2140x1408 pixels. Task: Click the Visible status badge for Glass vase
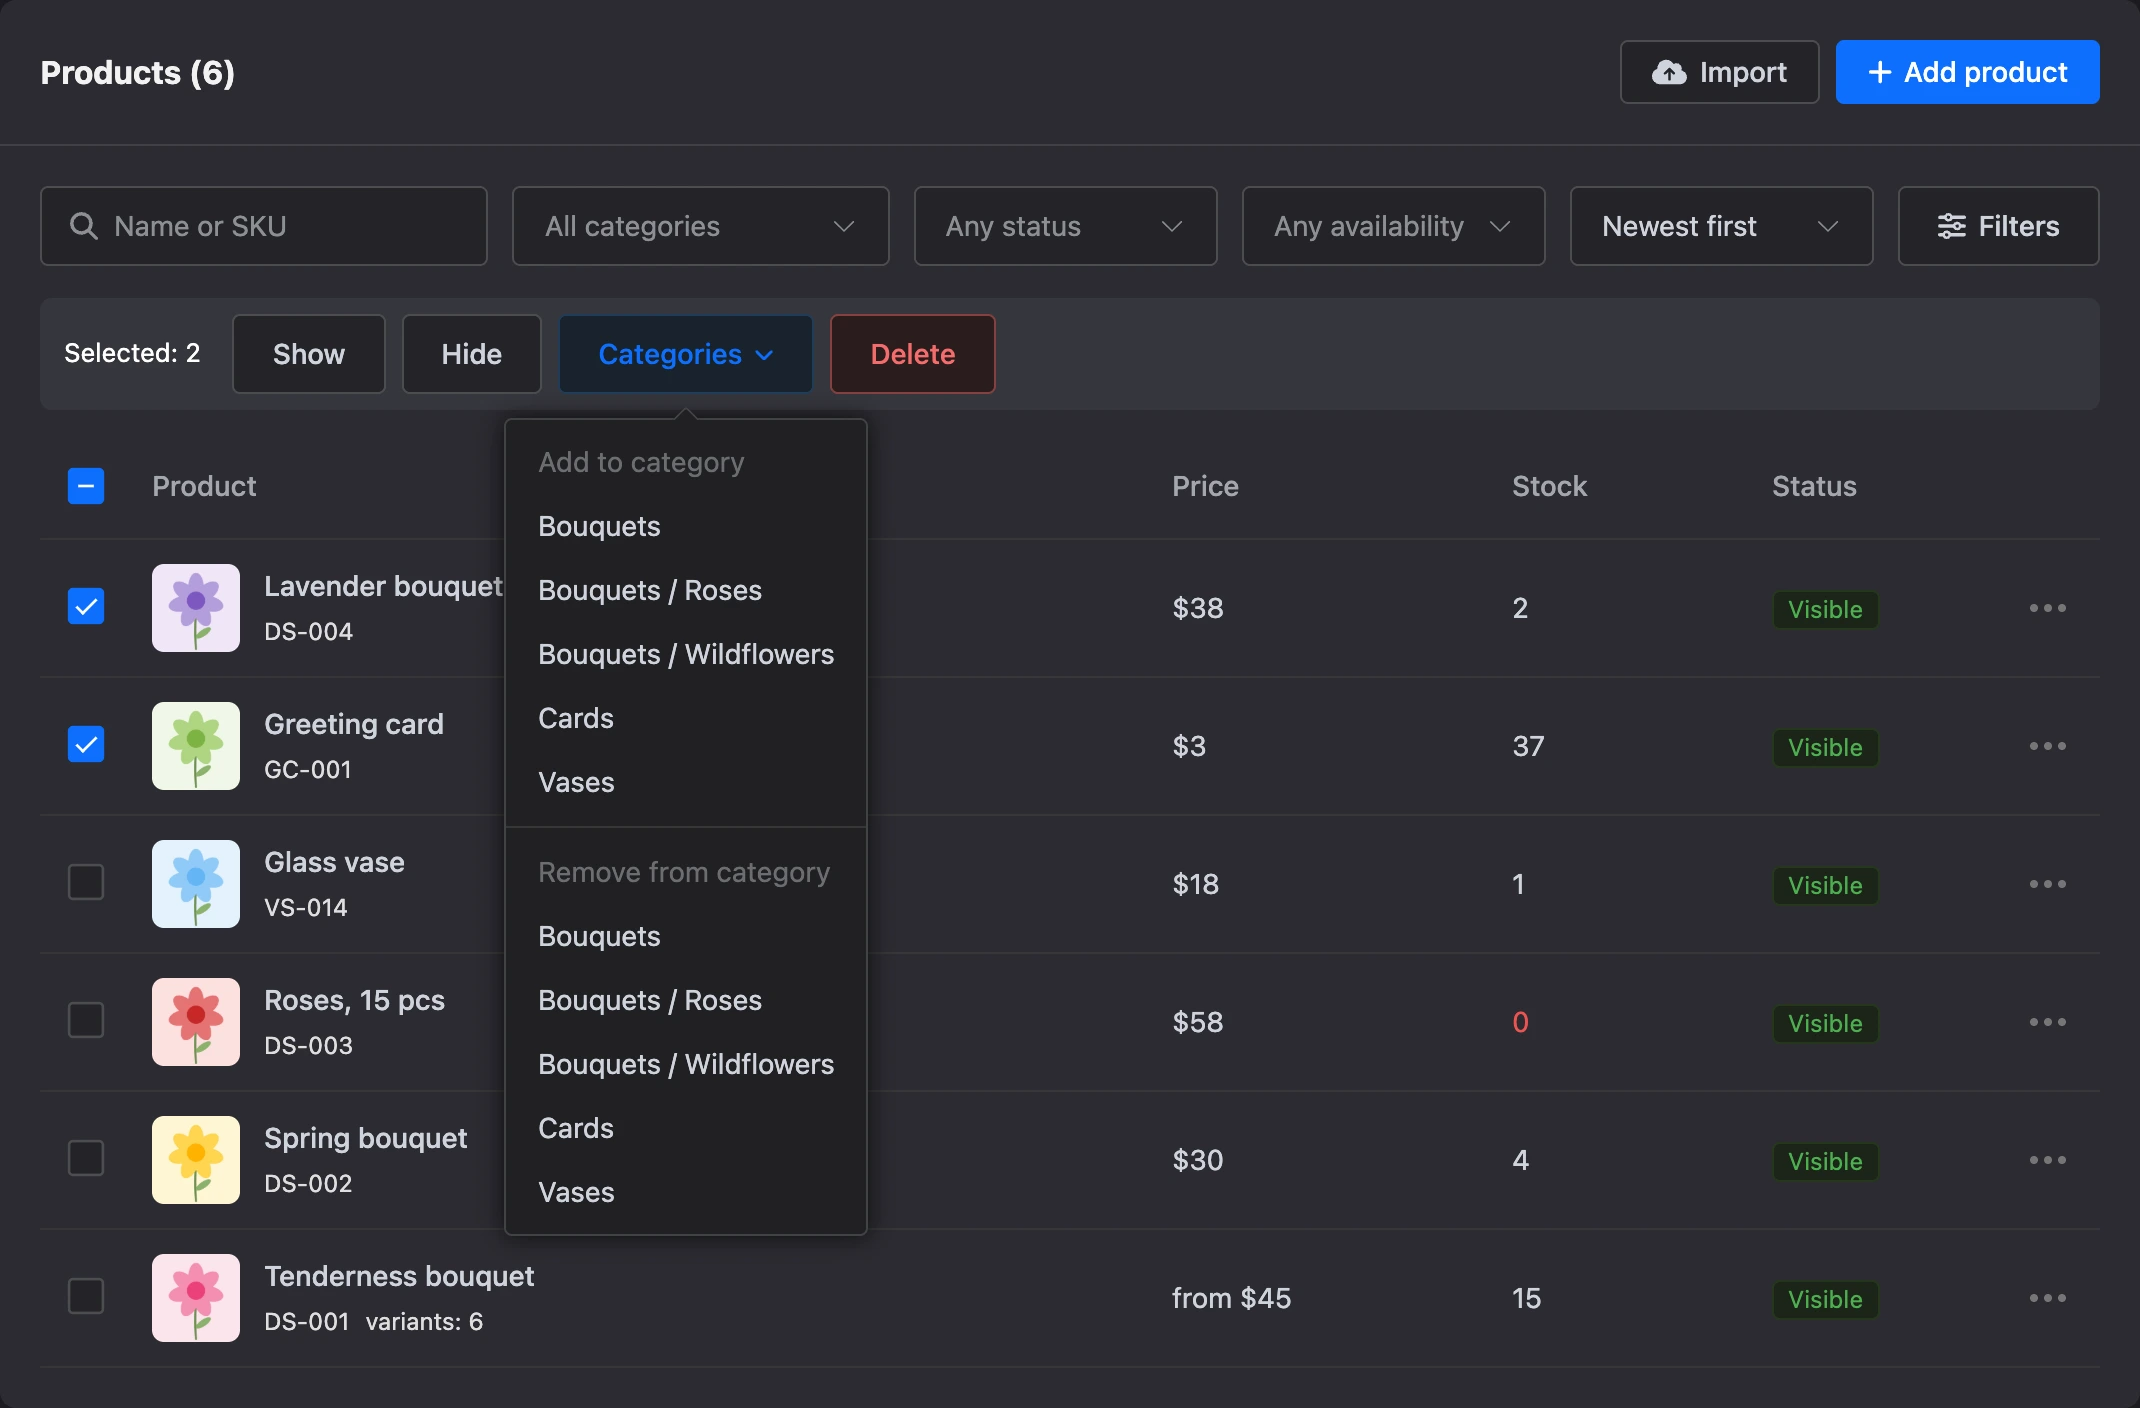(1825, 886)
